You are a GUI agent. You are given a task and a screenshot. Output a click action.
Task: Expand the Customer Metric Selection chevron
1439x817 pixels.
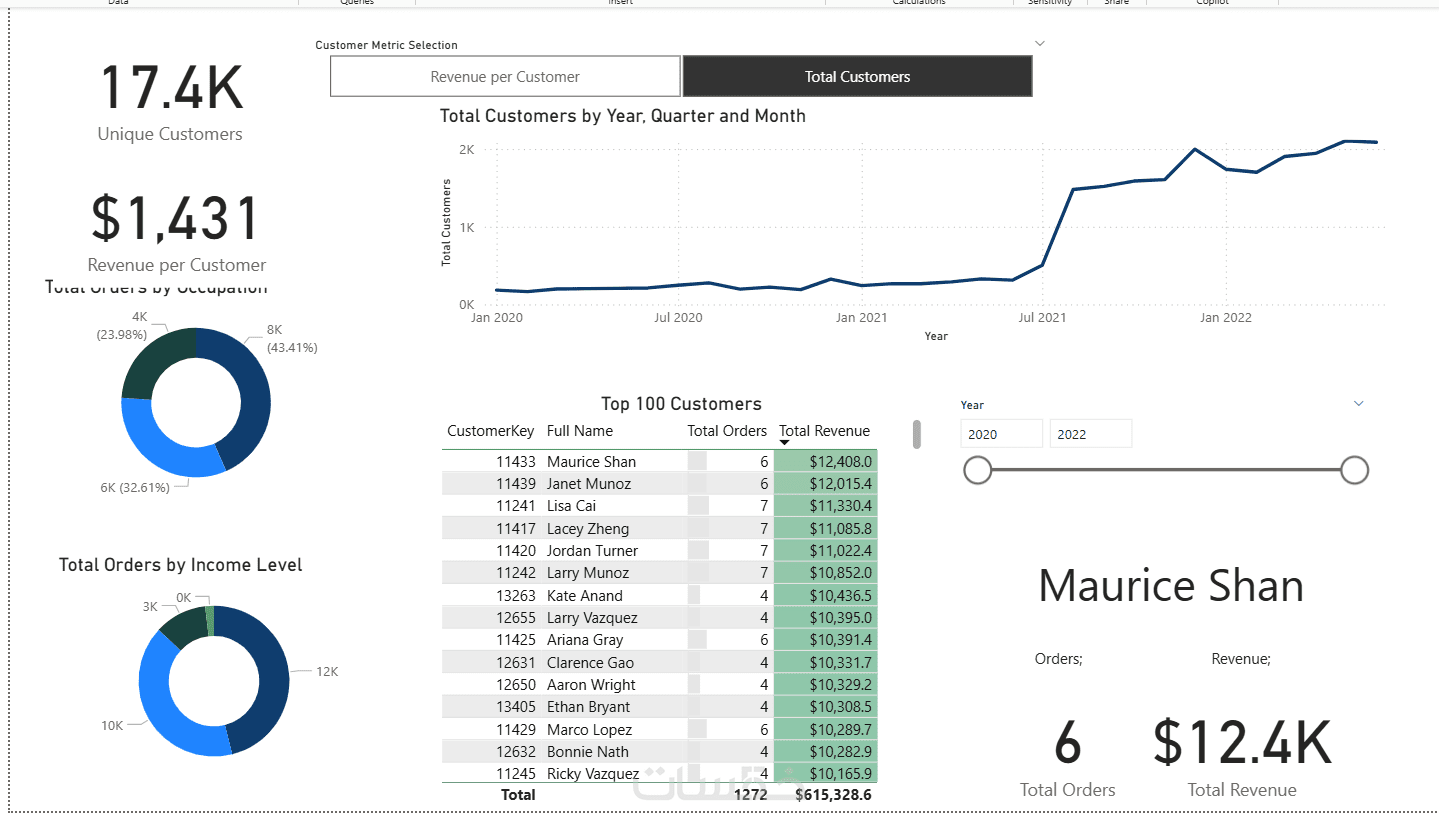[1040, 44]
